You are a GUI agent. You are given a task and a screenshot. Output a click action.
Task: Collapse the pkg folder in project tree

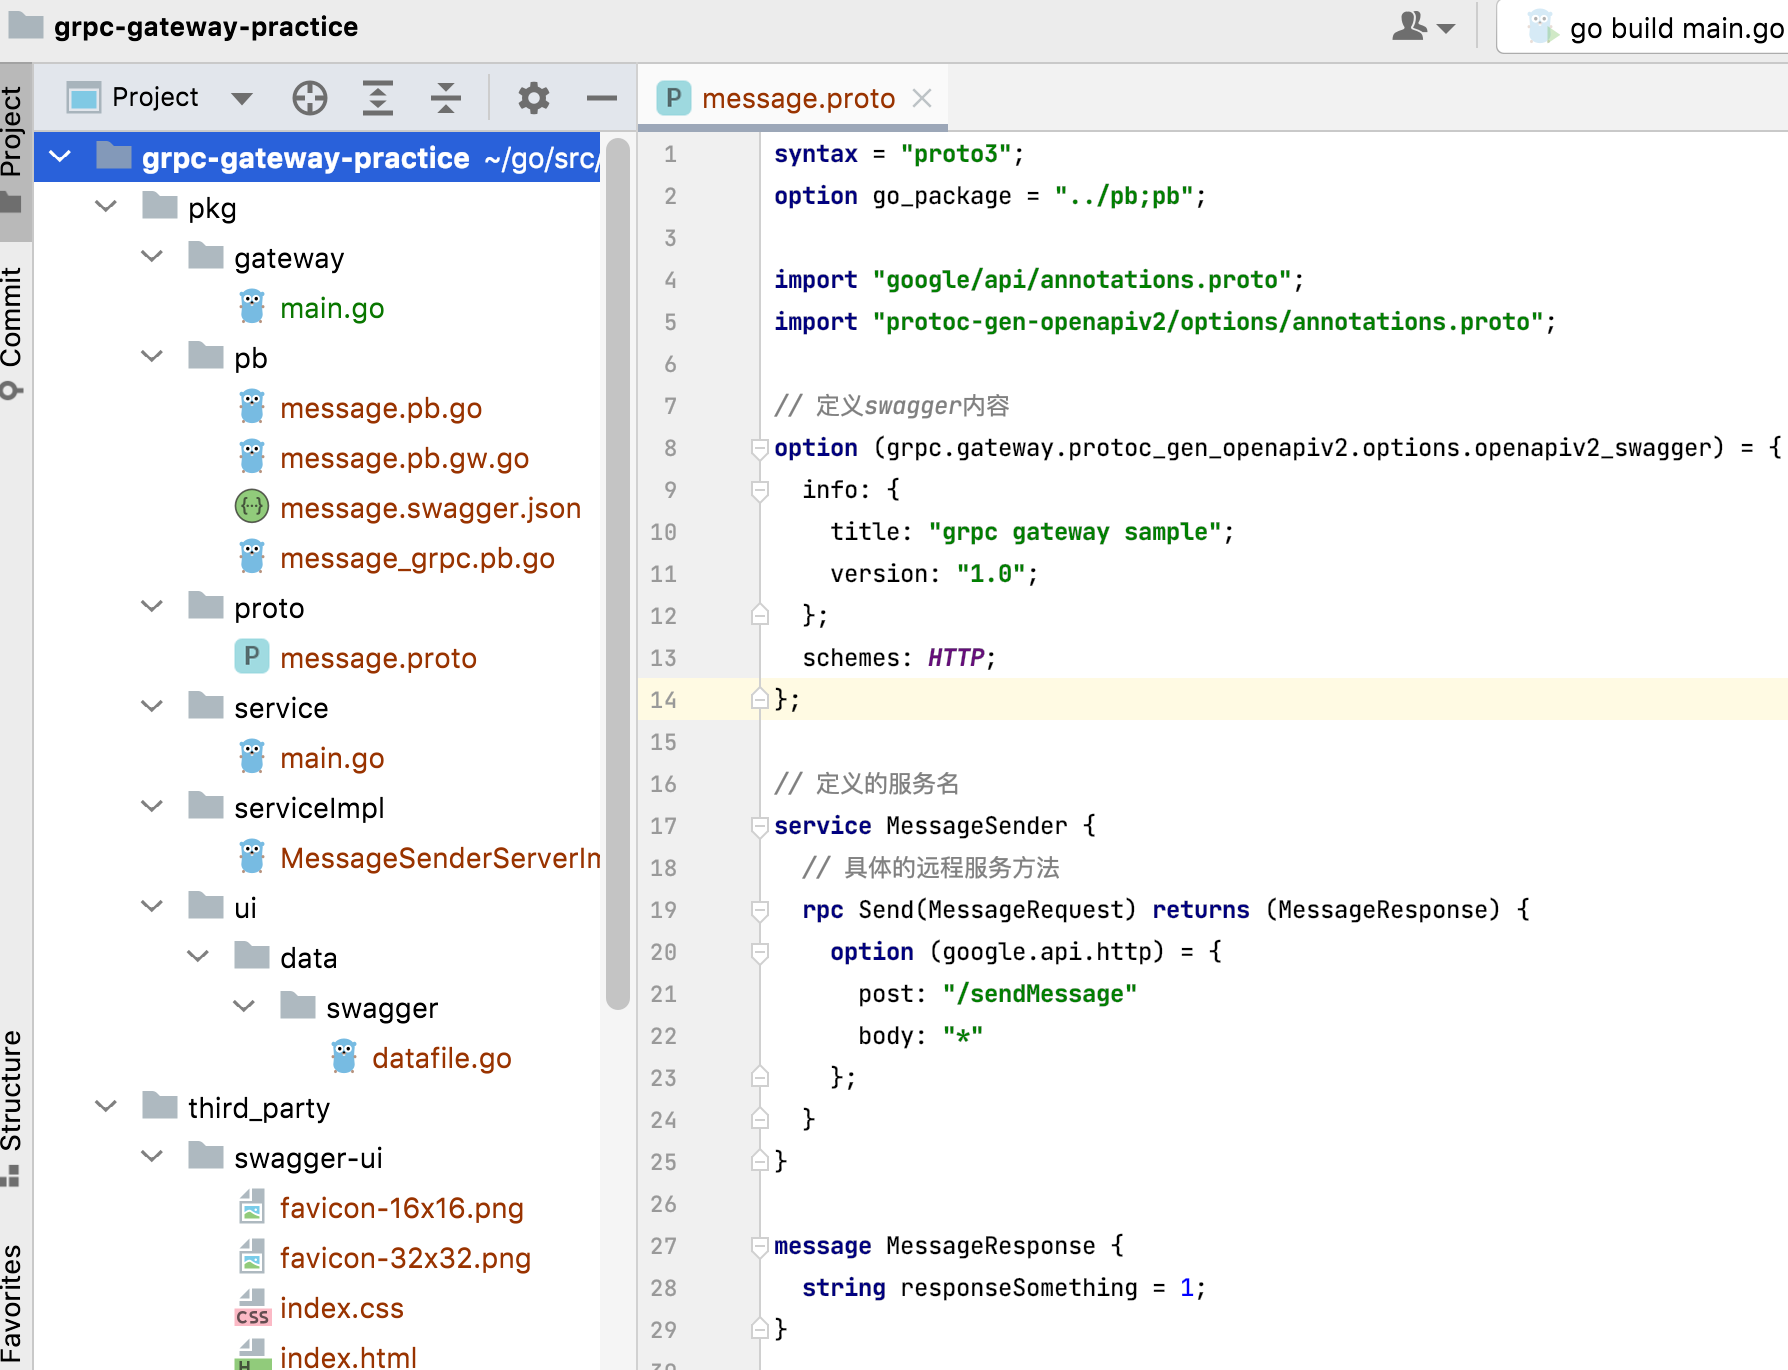105,207
